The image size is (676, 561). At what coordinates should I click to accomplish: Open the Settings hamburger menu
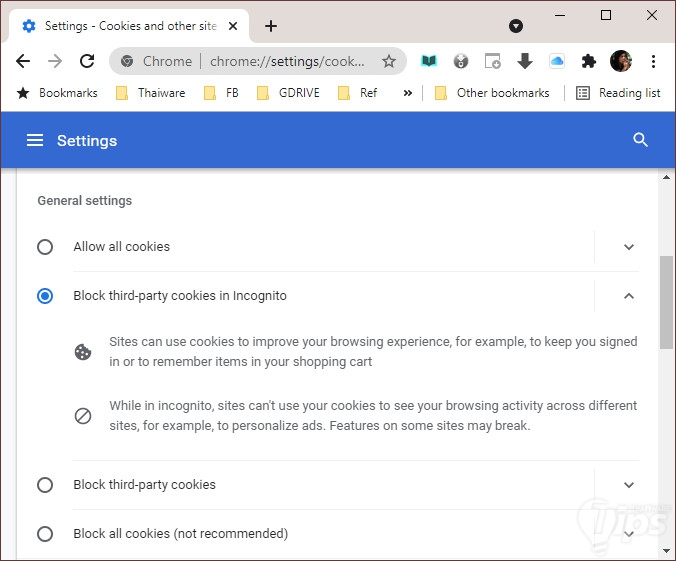35,141
